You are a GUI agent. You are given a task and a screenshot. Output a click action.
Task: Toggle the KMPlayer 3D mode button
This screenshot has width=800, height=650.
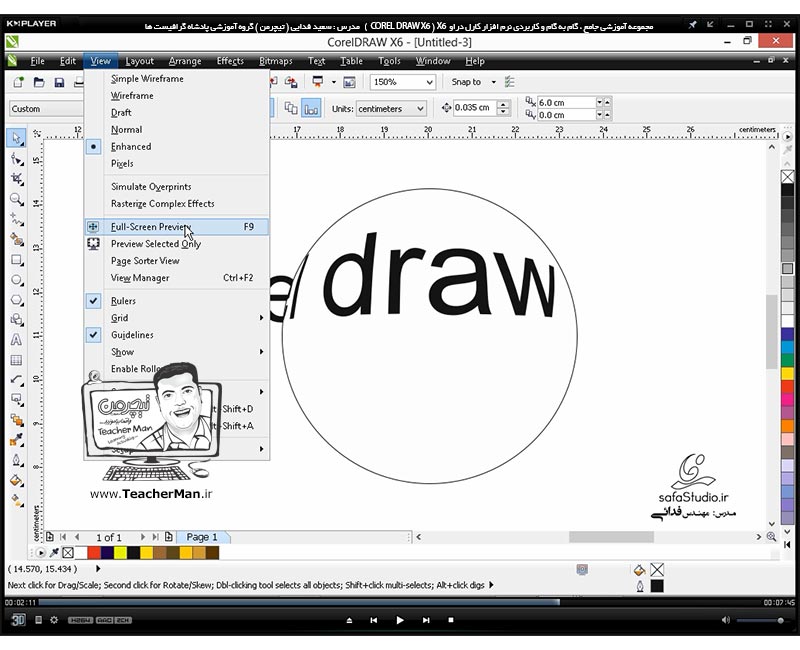pyautogui.click(x=18, y=620)
